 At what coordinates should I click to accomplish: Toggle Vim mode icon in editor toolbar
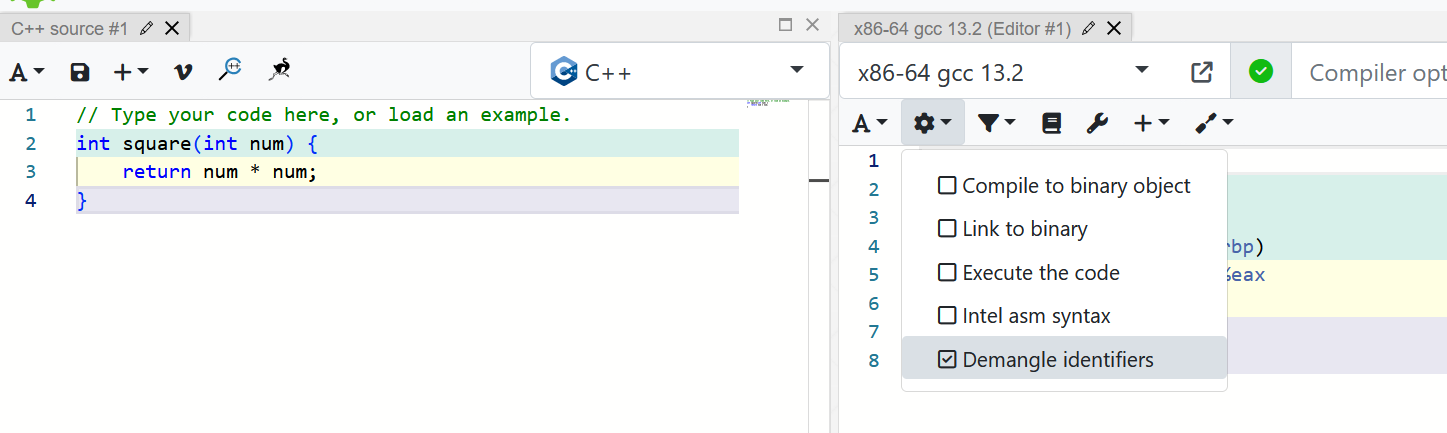point(182,72)
